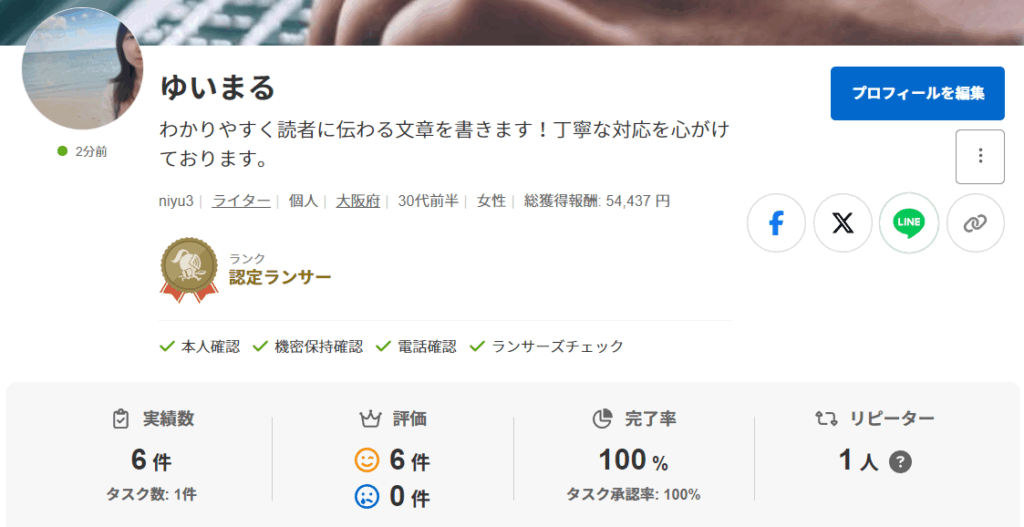Open the ライター category link
Screen dimensions: 1024x527
click(241, 201)
